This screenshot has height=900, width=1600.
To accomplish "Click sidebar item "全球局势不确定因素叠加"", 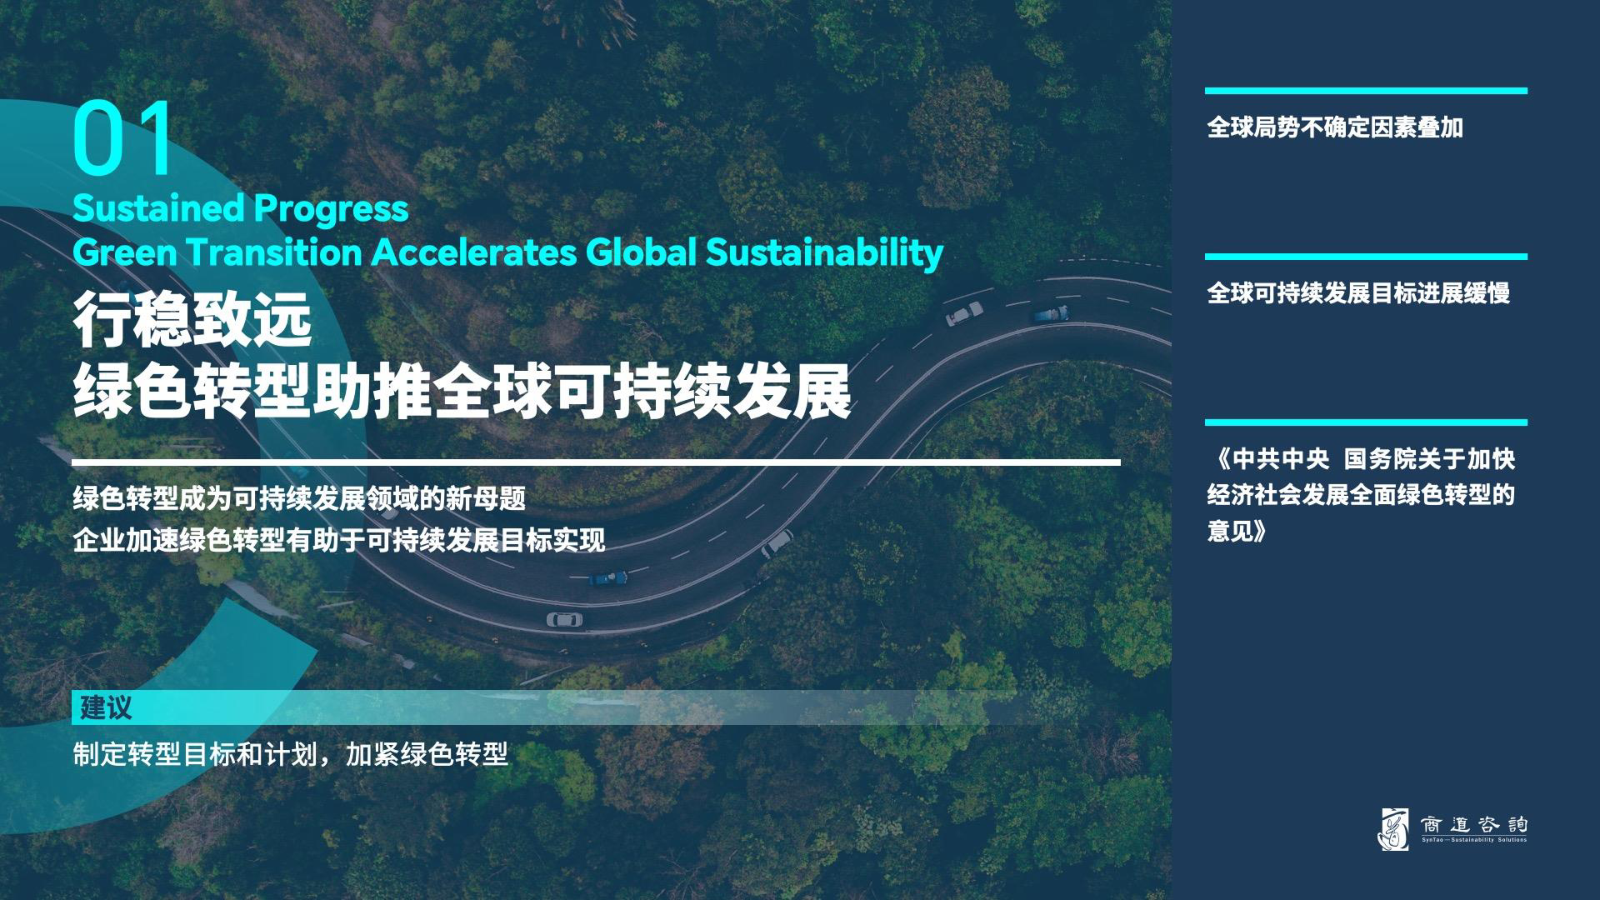I will coord(1335,127).
